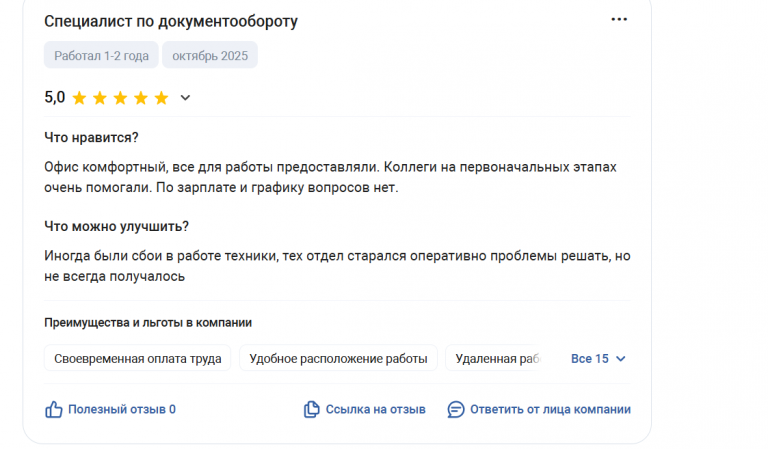
Task: Click Ответить от лица компании
Action: pos(551,409)
